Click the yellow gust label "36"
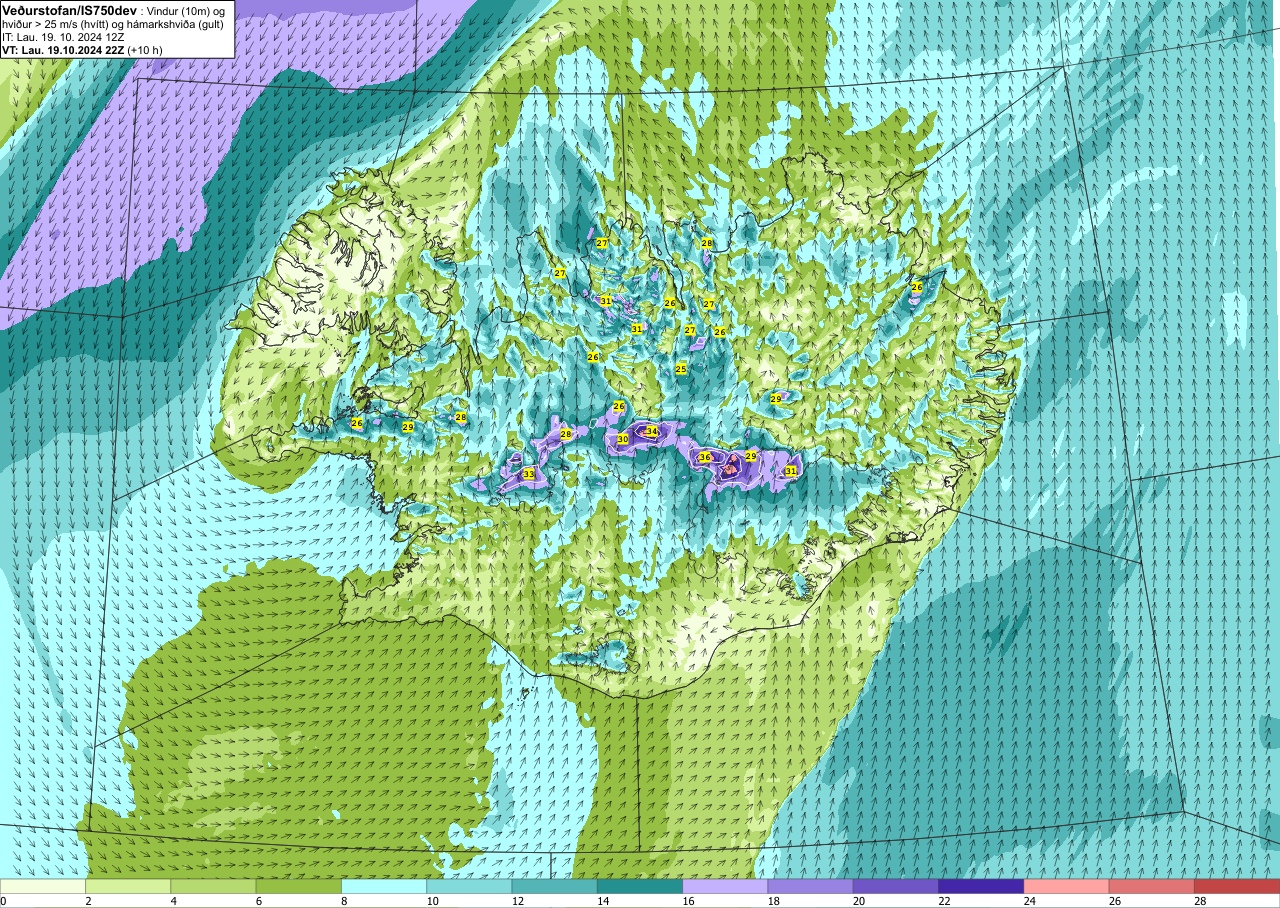 704,457
